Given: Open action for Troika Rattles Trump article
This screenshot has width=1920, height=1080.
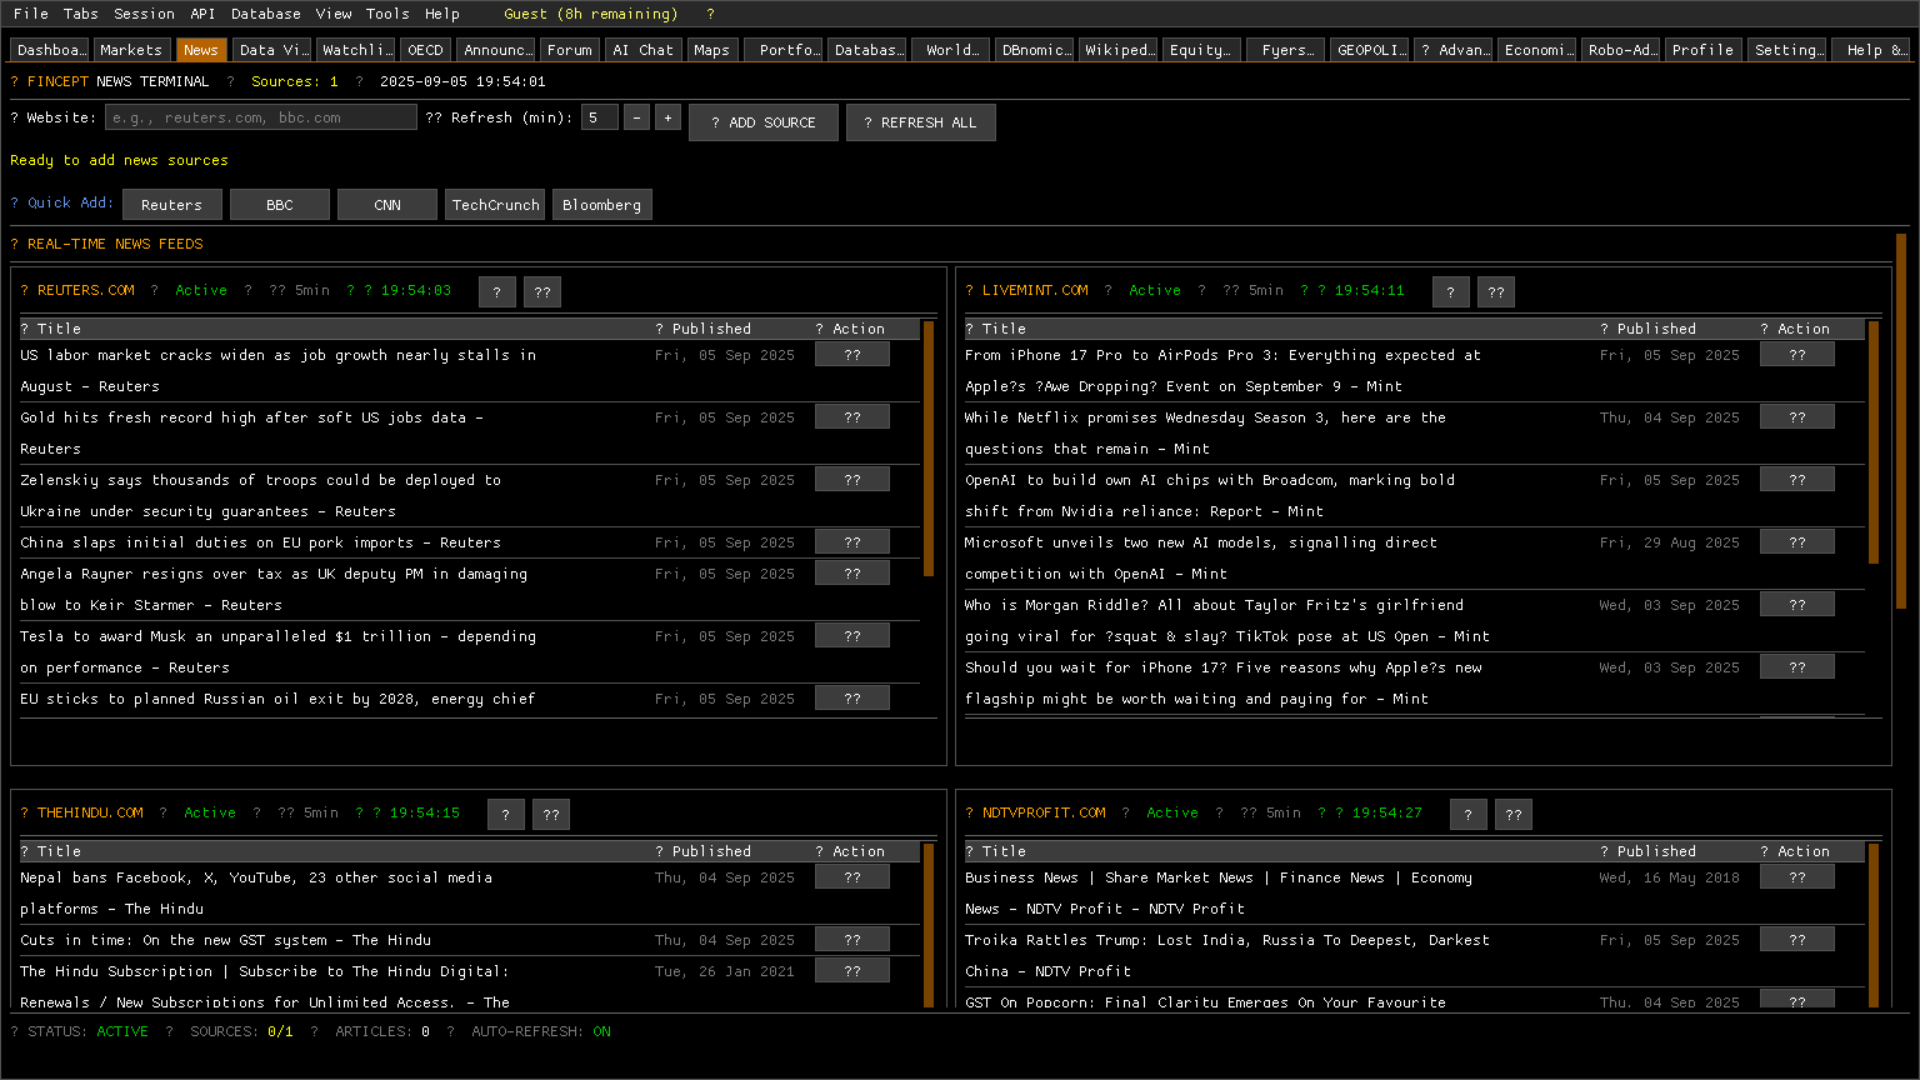Looking at the screenshot, I should coord(1796,940).
